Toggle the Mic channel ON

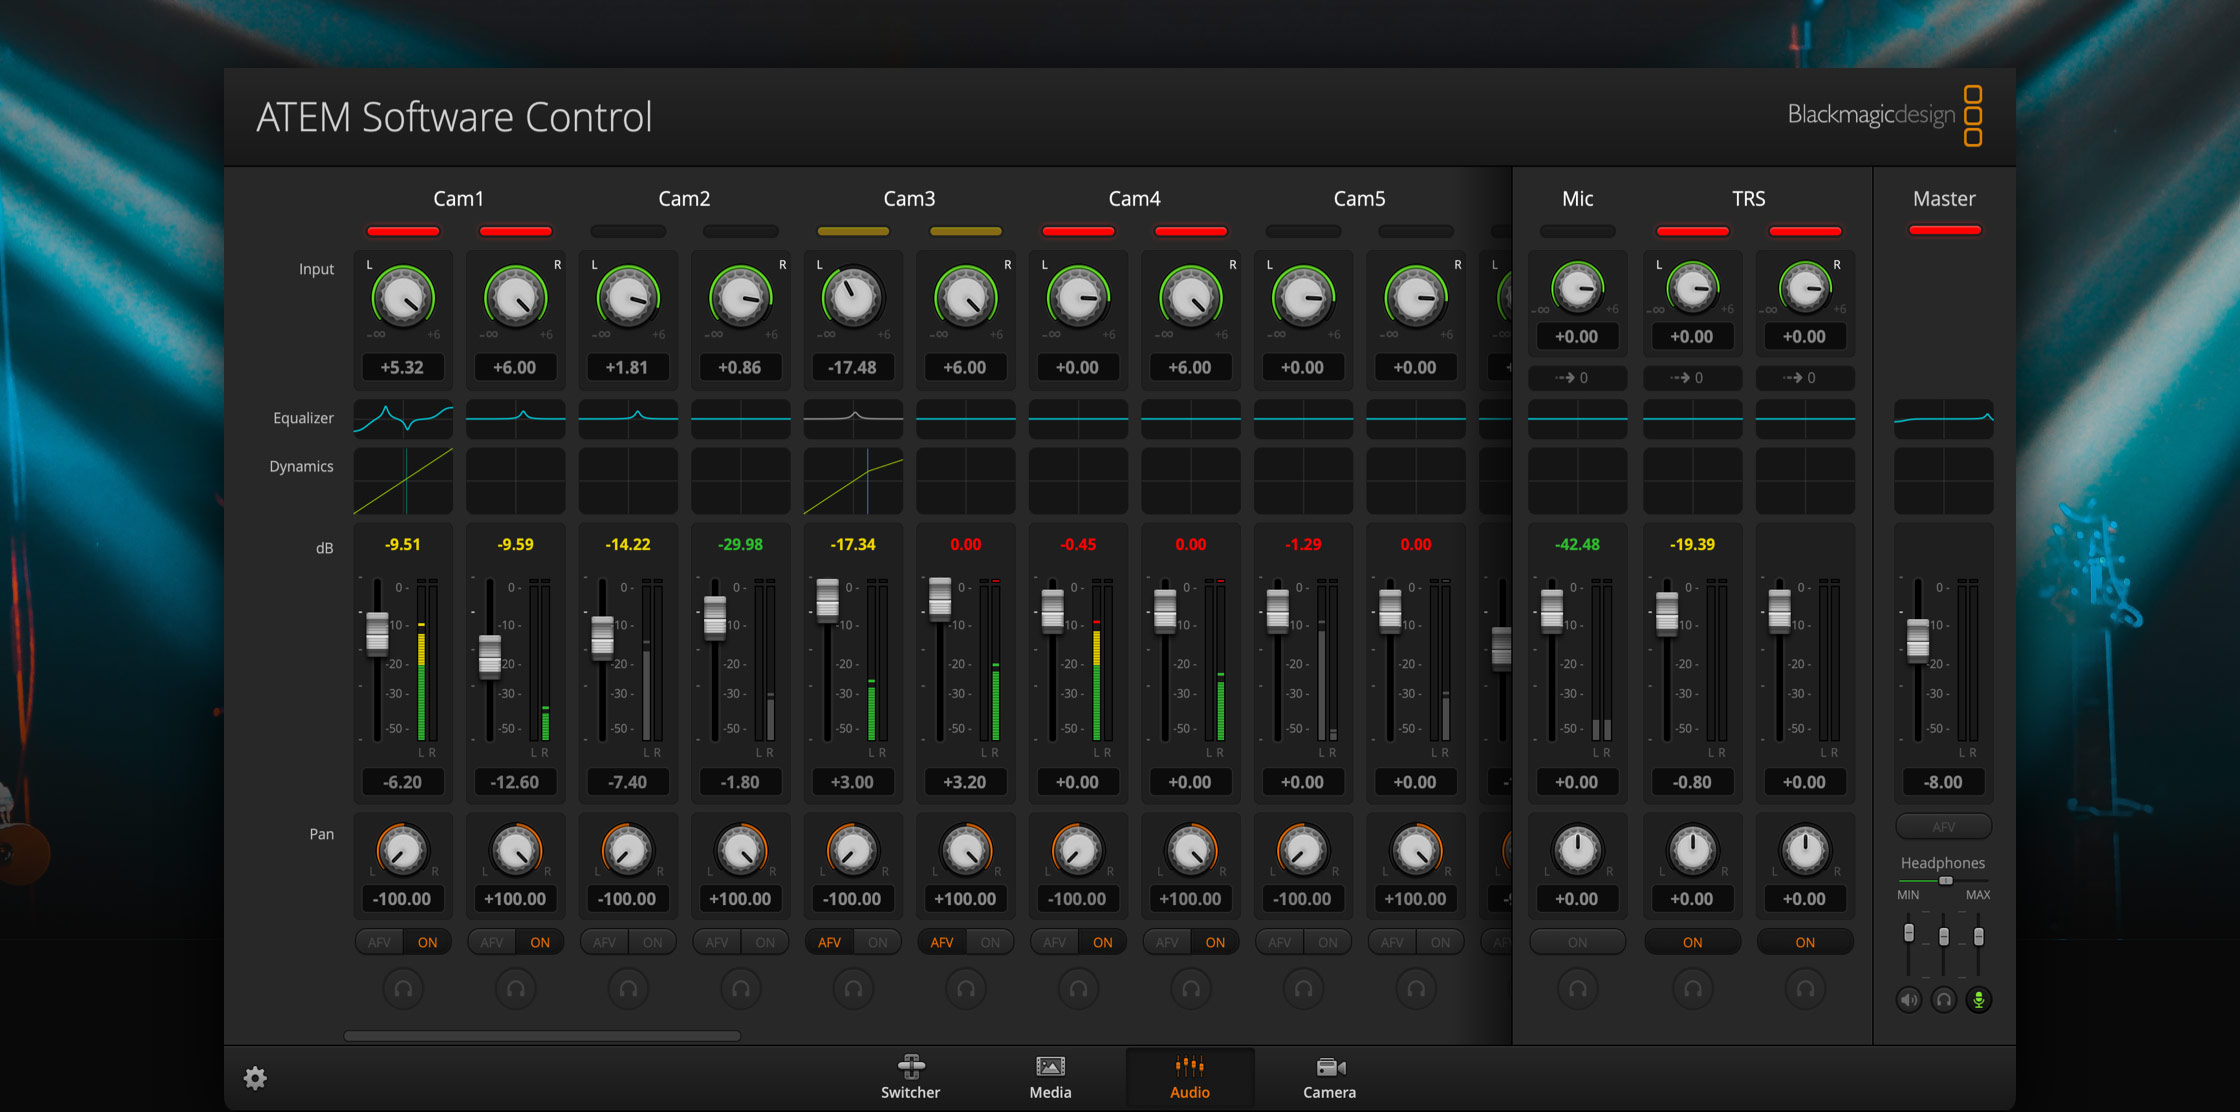pos(1577,941)
